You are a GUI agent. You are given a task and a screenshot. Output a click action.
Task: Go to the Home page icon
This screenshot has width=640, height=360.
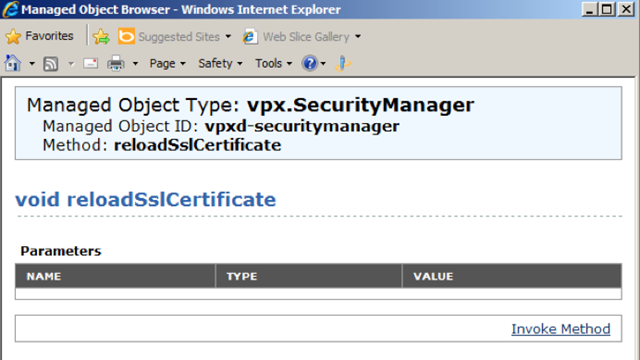tap(13, 63)
